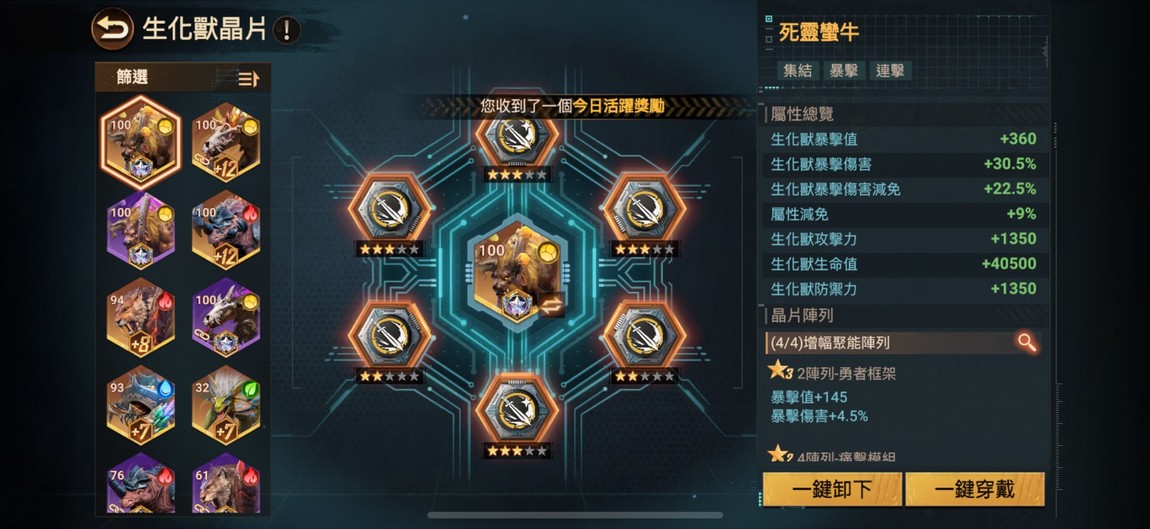Choose the level 32 green leaf beast
The image size is (1150, 529).
pyautogui.click(x=226, y=405)
